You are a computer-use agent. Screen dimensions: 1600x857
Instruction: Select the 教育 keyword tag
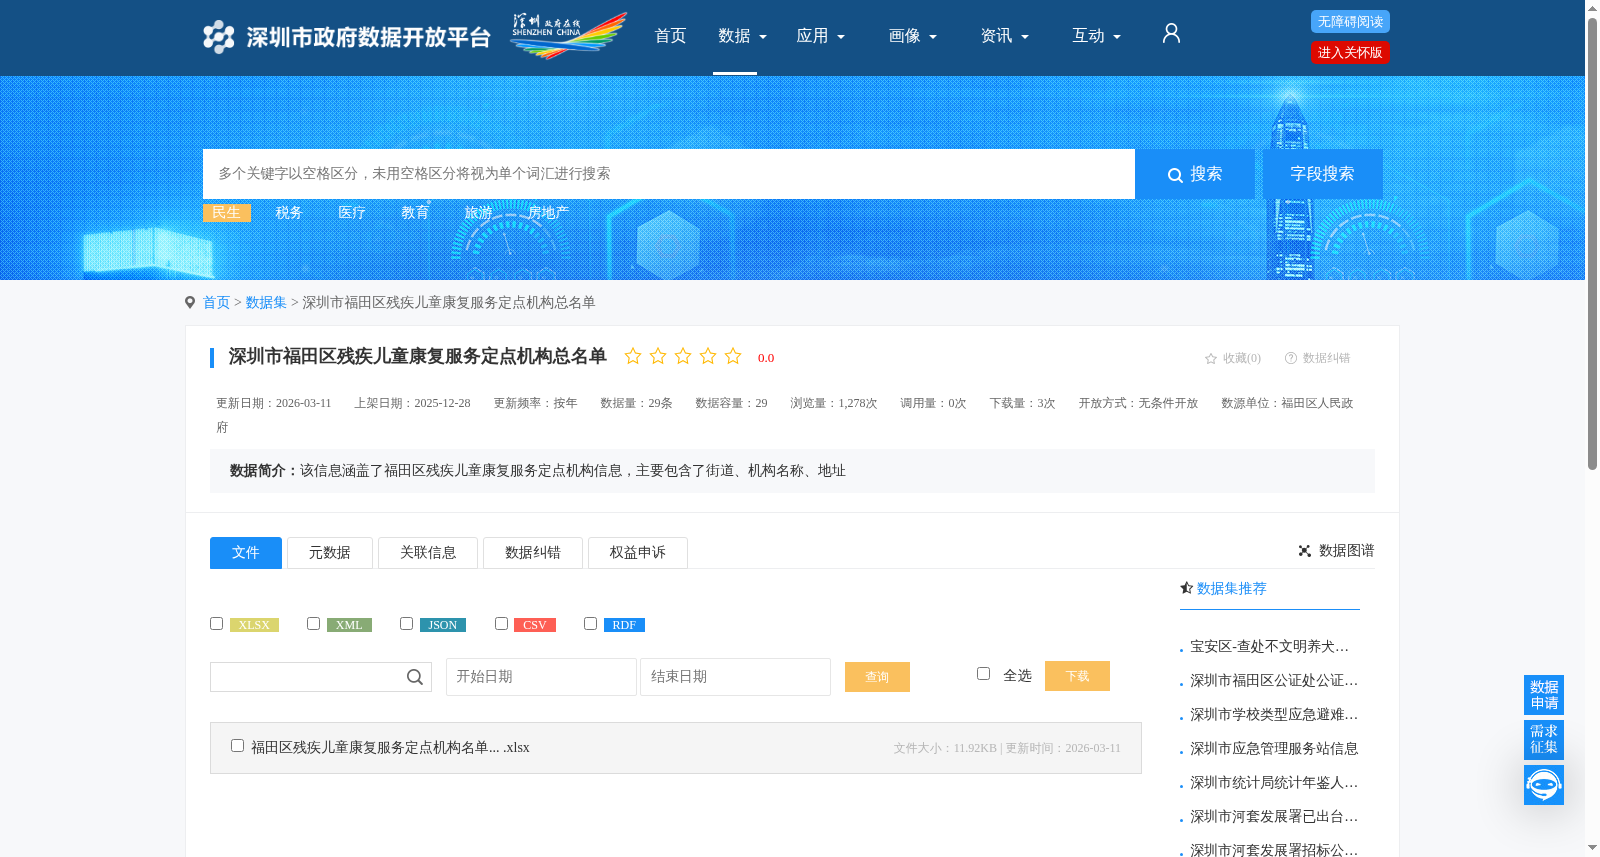click(415, 212)
